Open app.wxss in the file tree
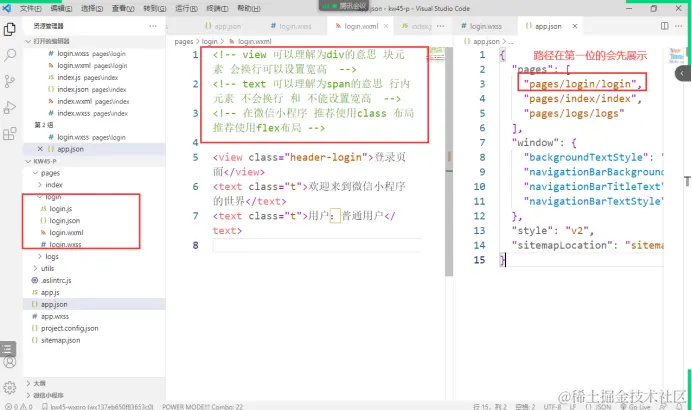This screenshot has height=410, width=692. coord(94,316)
